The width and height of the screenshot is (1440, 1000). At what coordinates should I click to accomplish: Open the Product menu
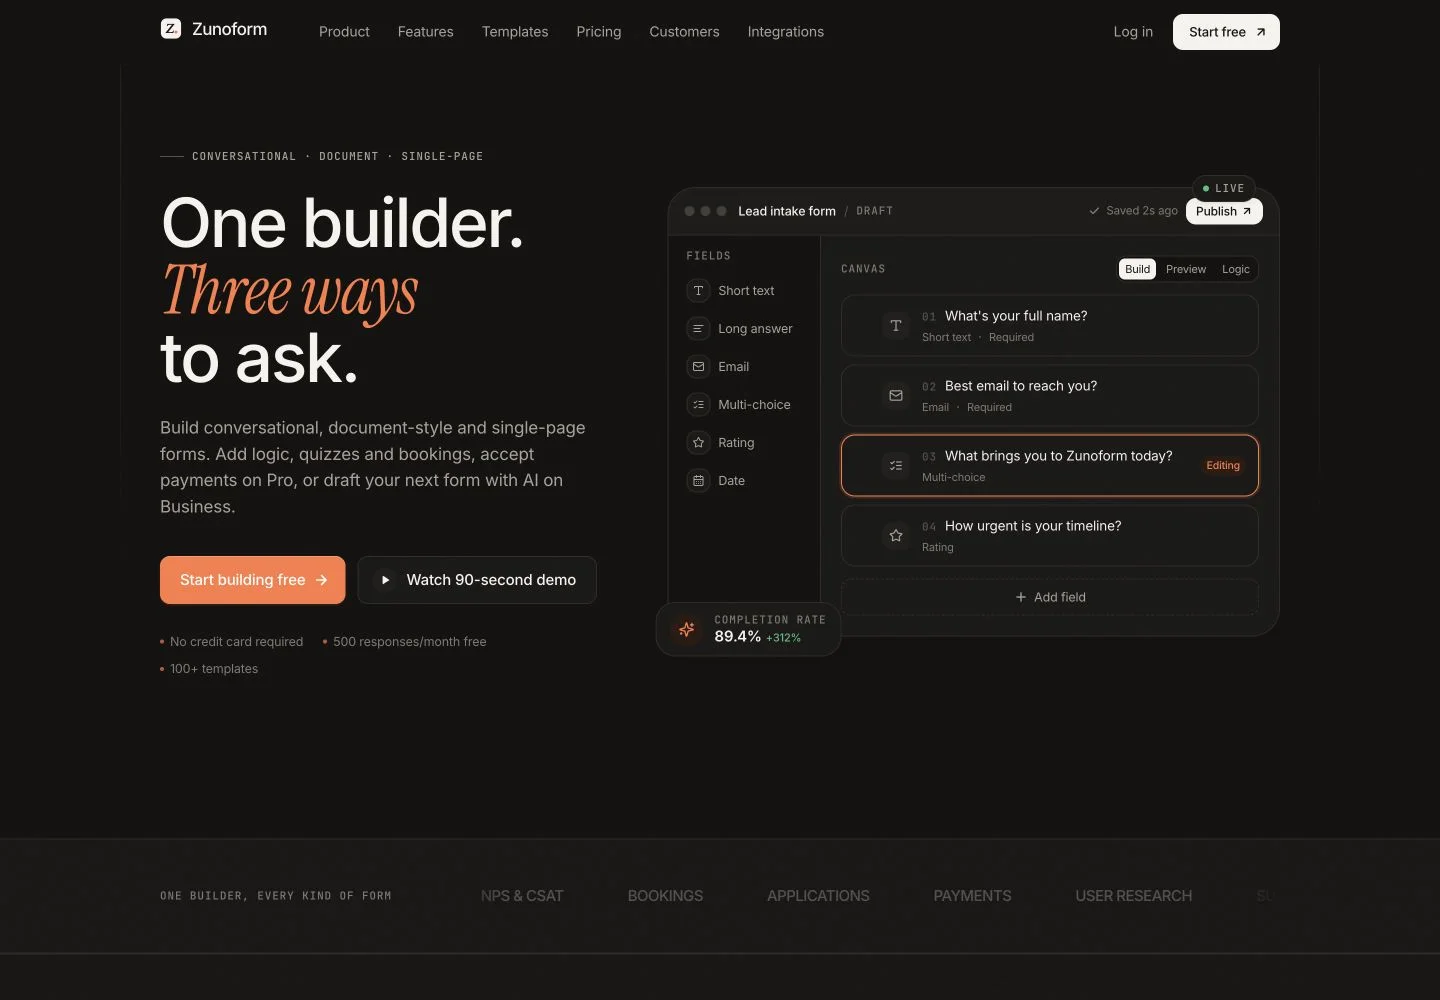pos(344,32)
